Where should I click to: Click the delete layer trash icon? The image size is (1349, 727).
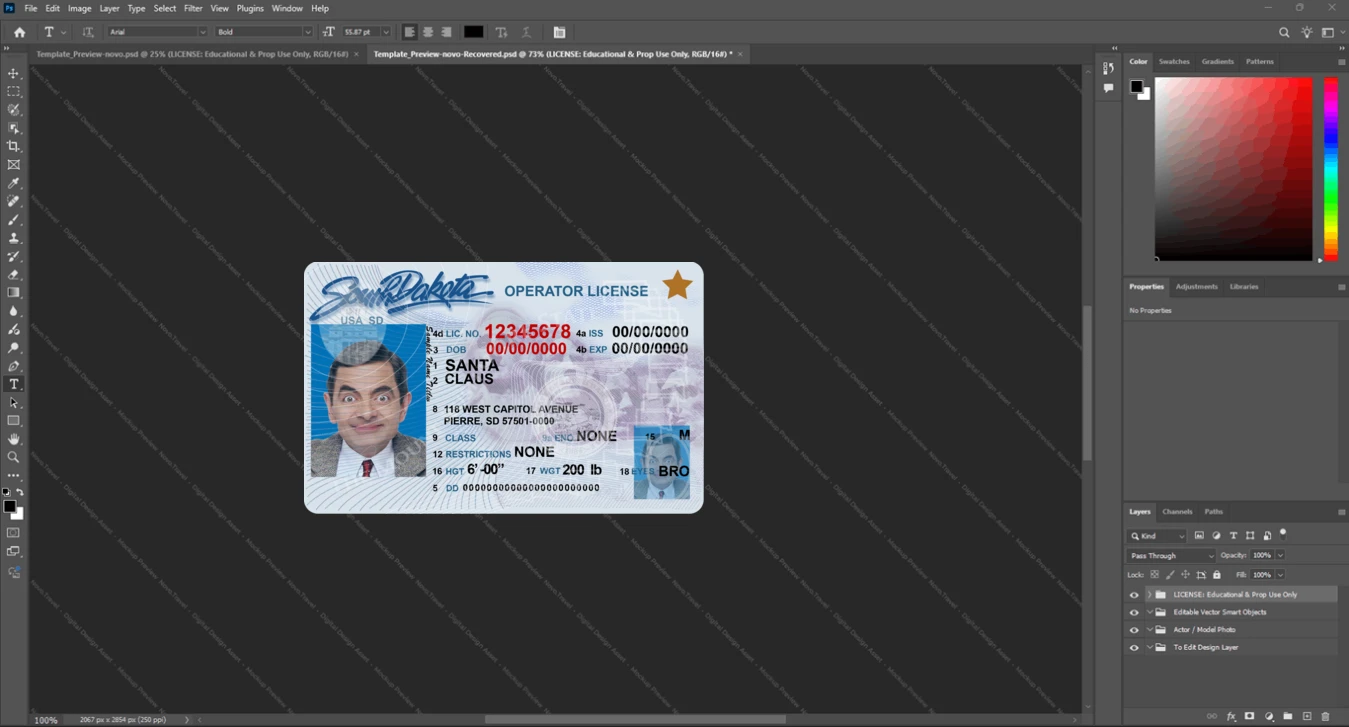coord(1326,716)
